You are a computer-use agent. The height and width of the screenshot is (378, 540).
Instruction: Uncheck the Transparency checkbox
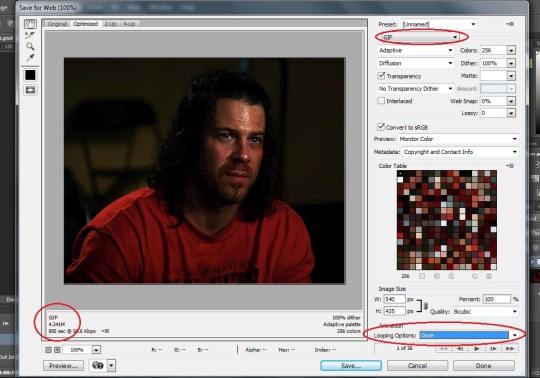click(x=381, y=75)
